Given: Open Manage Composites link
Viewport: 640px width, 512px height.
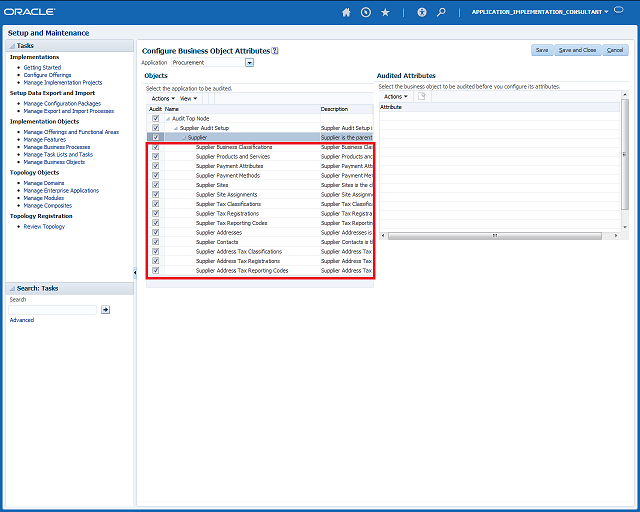Looking at the screenshot, I should click(x=47, y=206).
